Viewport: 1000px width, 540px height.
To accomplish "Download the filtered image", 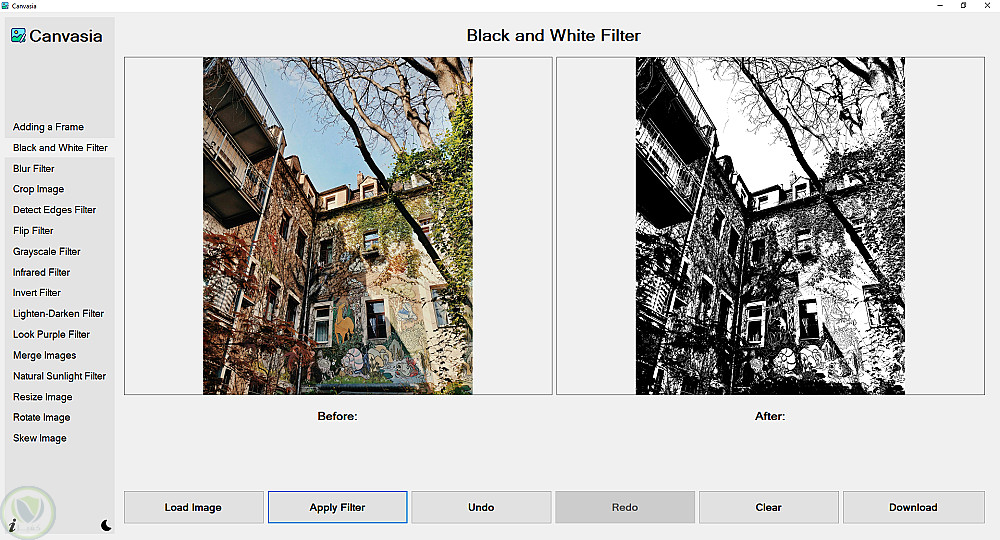I will click(913, 507).
